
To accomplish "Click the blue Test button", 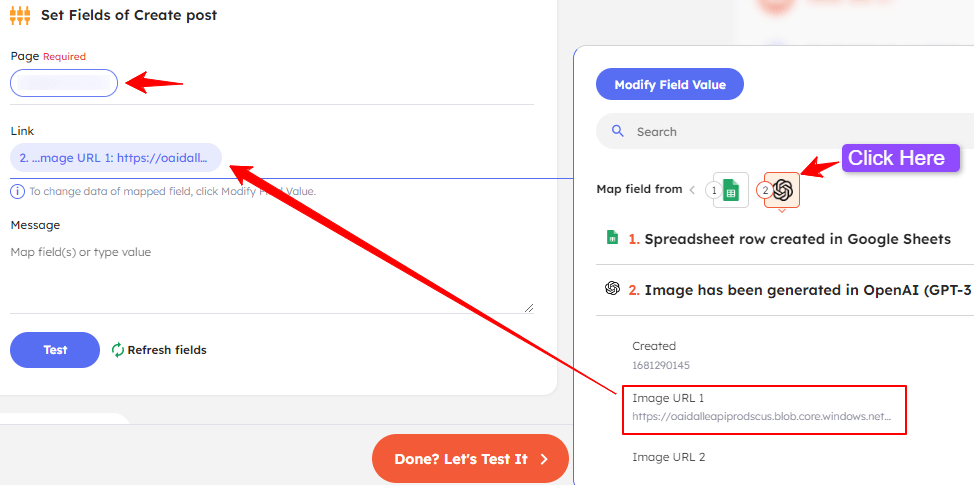I will (x=55, y=350).
